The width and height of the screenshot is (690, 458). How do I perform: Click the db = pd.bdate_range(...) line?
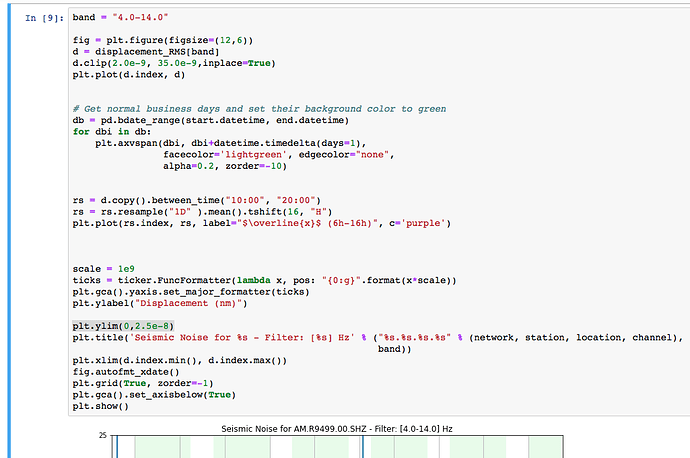(211, 120)
